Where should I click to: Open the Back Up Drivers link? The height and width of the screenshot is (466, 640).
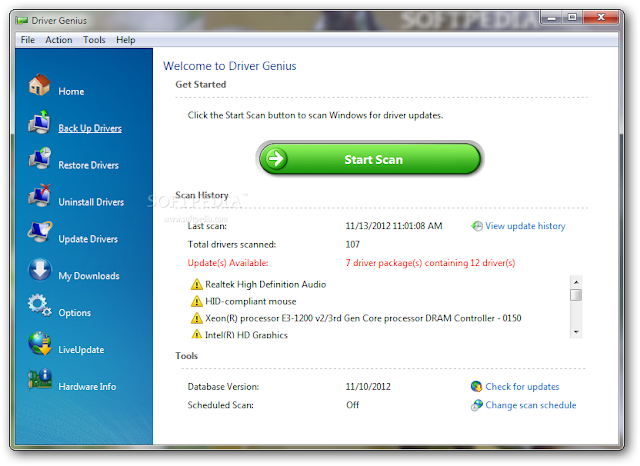pos(90,128)
